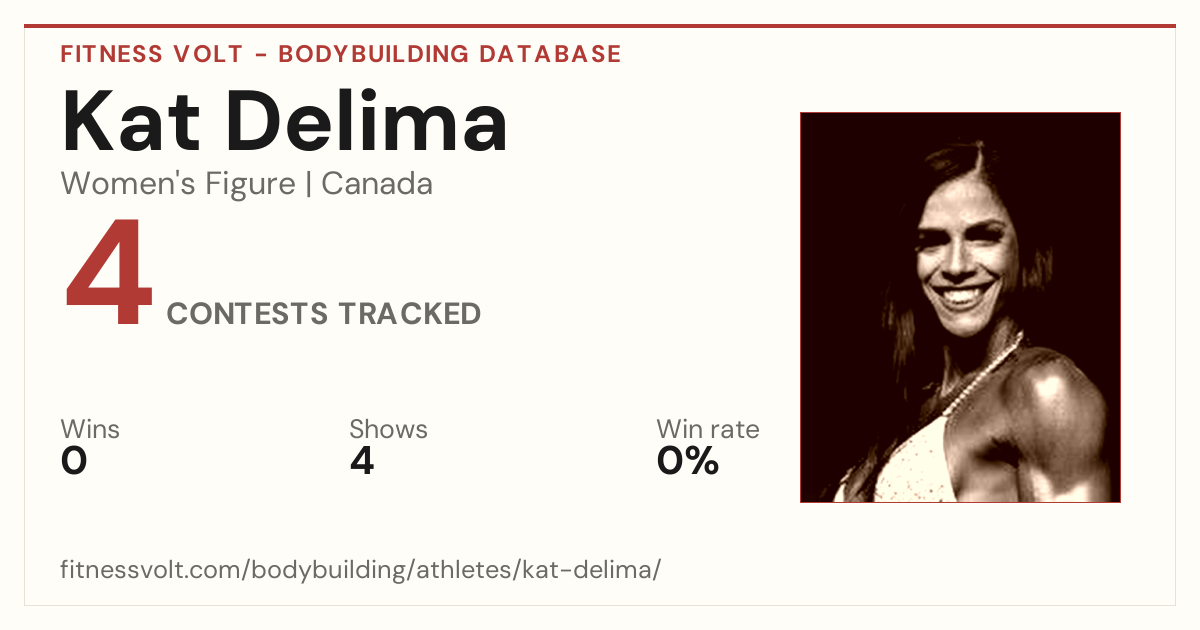Select the Kat Delima name heading
Image resolution: width=1200 pixels, height=630 pixels.
pos(285,120)
